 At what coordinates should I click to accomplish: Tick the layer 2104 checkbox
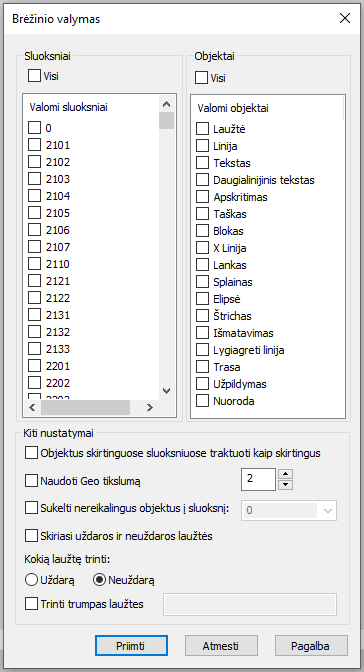tap(34, 196)
